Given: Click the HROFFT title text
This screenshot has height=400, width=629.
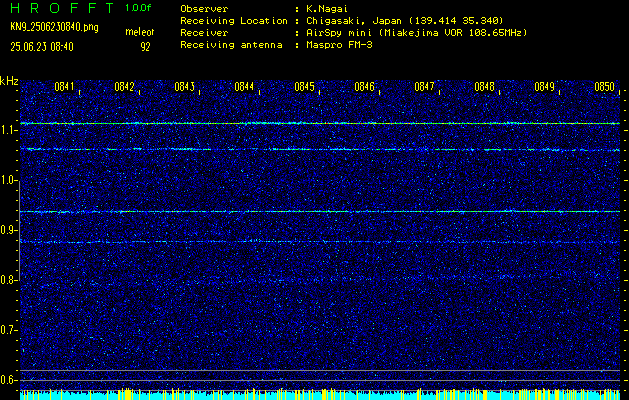Looking at the screenshot, I should click(x=62, y=8).
